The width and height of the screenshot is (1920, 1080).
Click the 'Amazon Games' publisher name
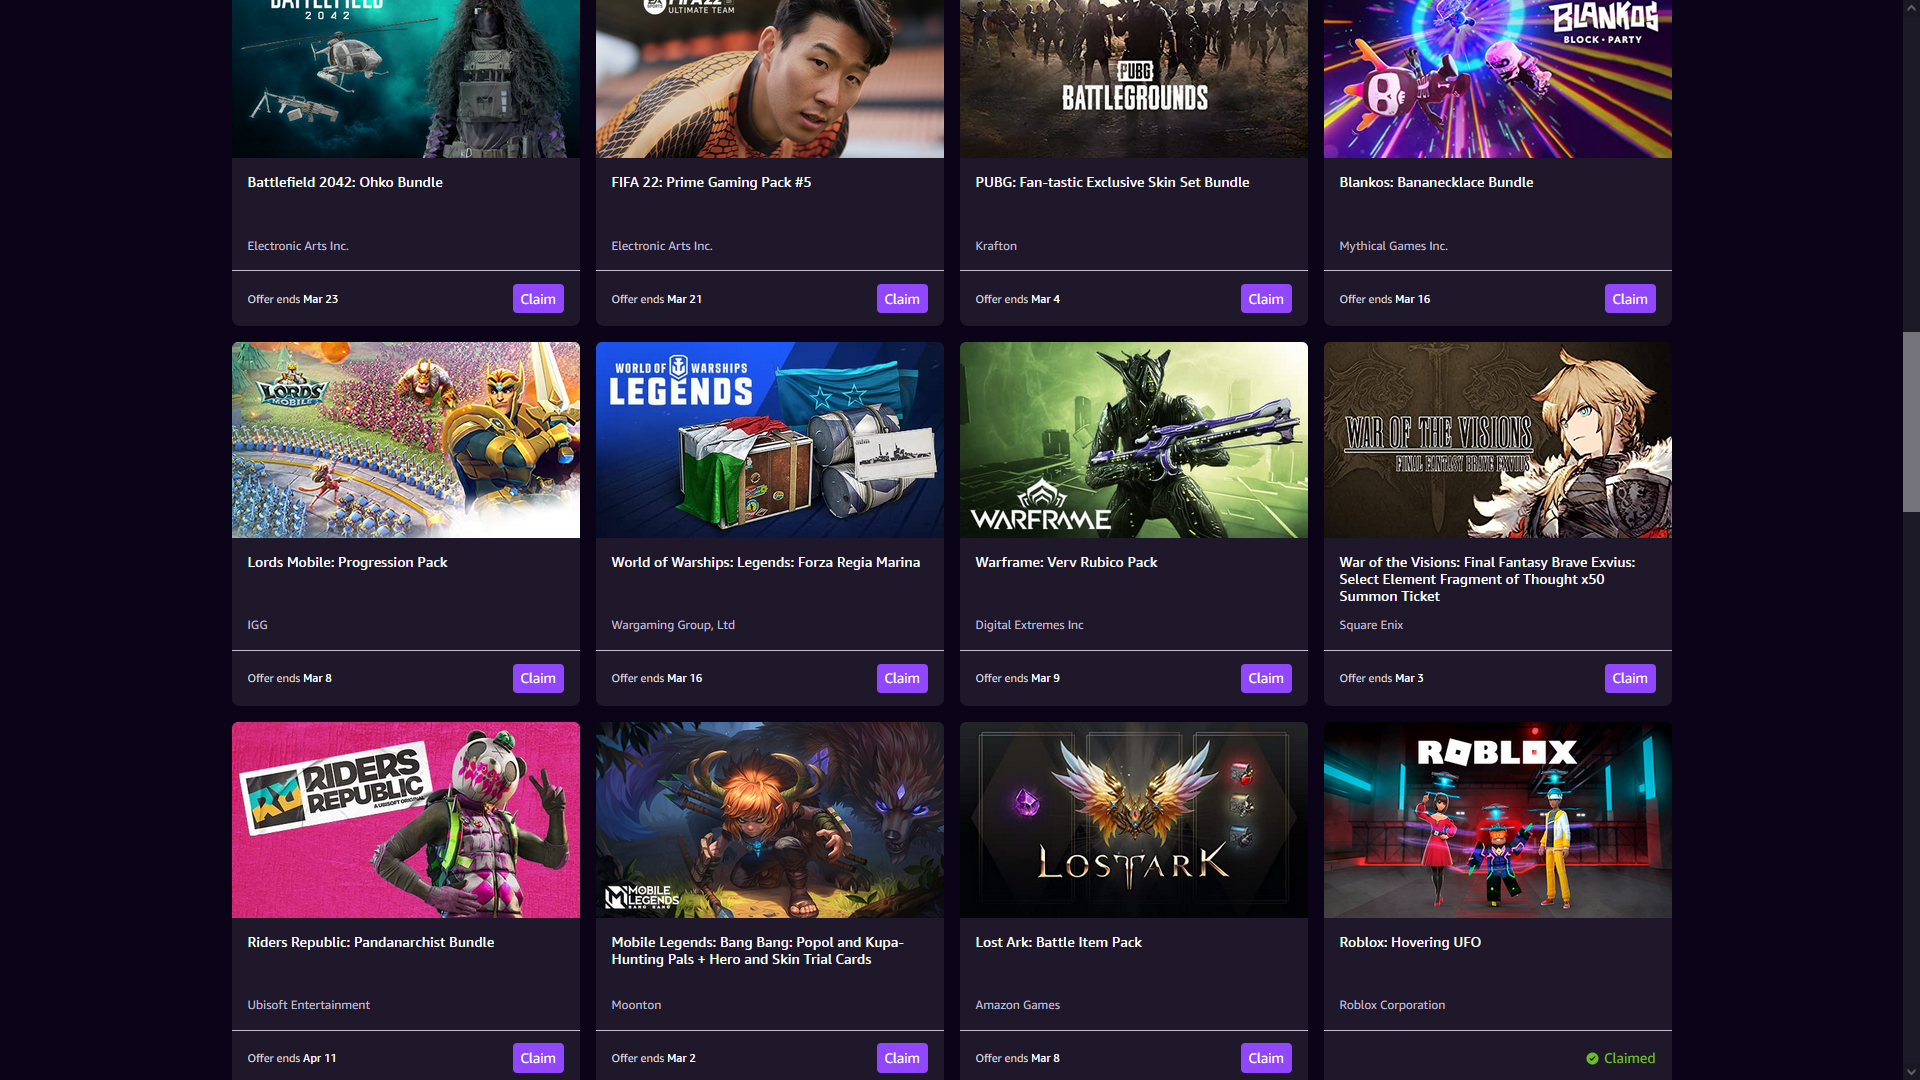1017,1005
